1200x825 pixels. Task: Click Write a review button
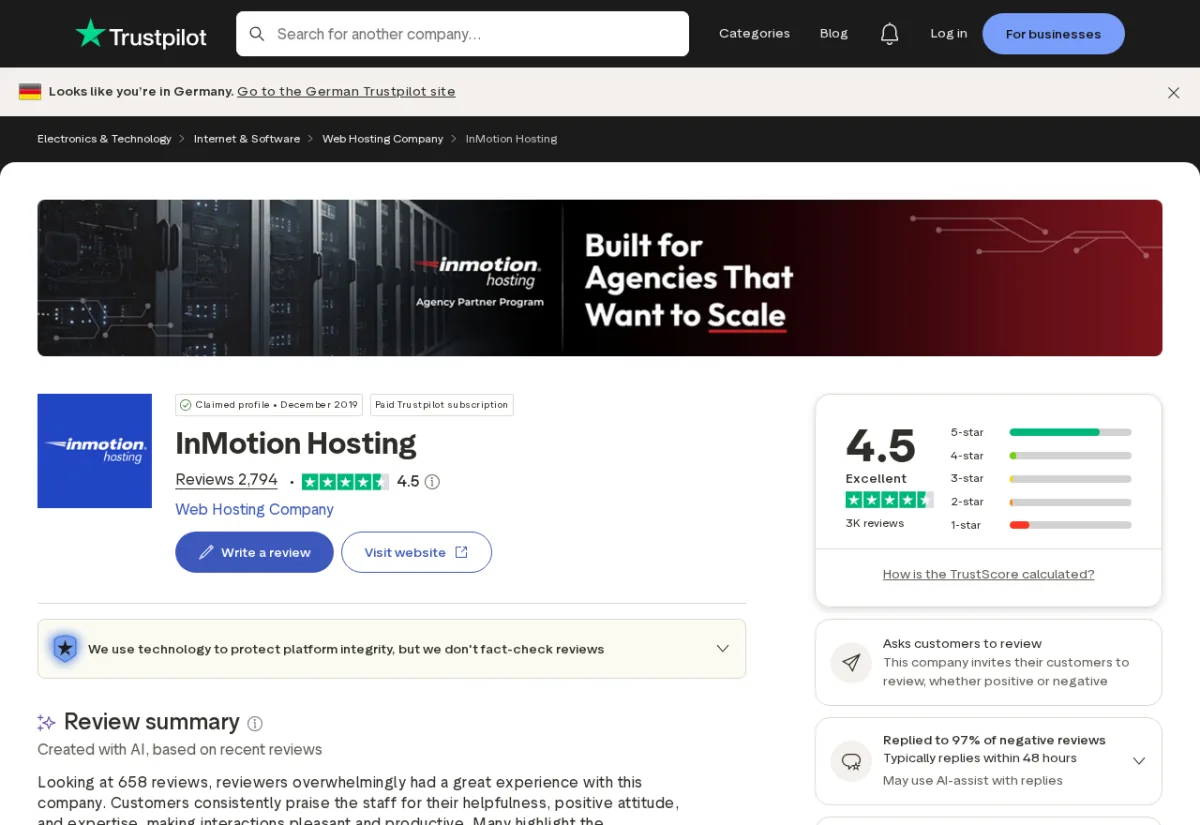(x=254, y=552)
